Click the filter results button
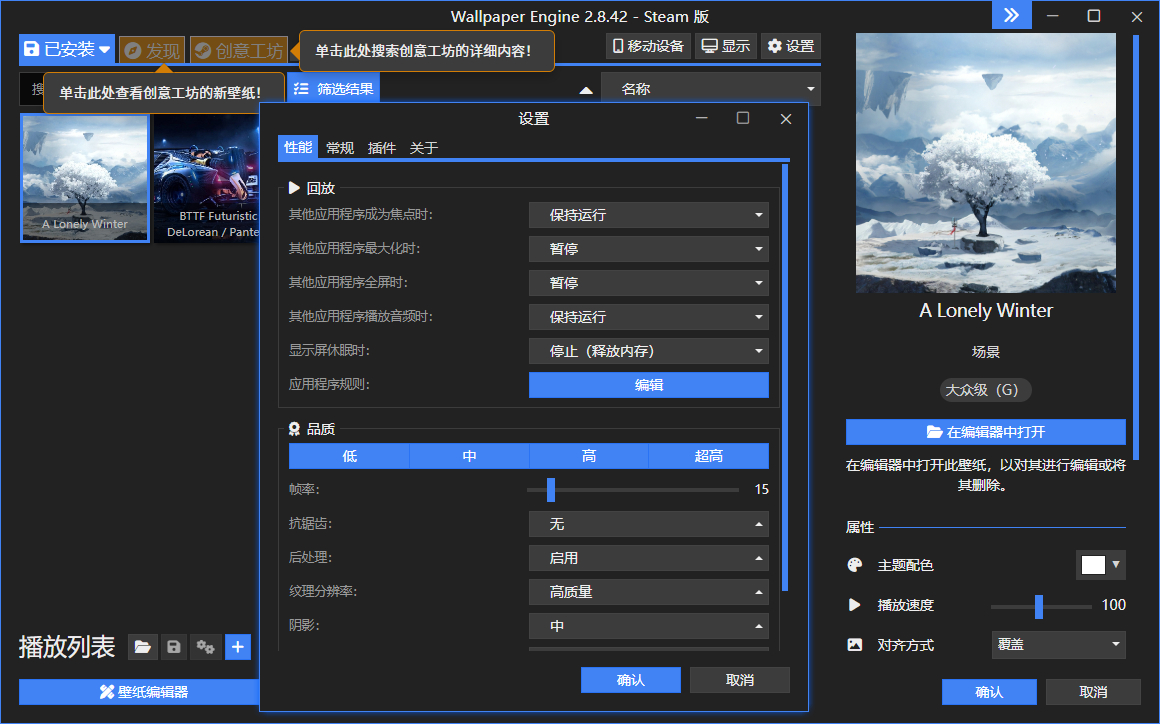This screenshot has width=1160, height=724. (x=334, y=89)
